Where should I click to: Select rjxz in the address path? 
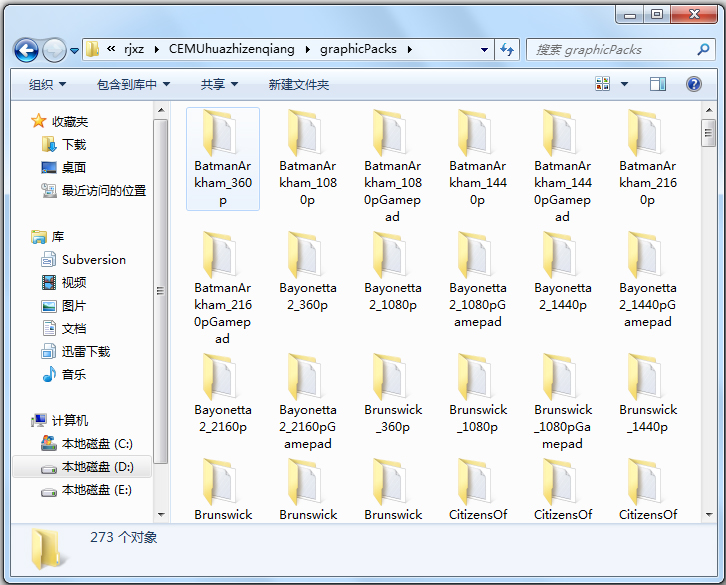(x=134, y=49)
